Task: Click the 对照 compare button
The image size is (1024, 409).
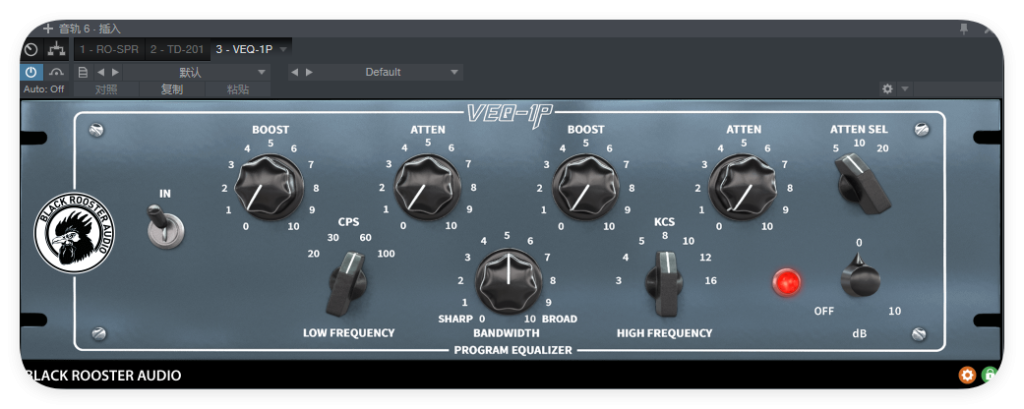Action: 106,90
